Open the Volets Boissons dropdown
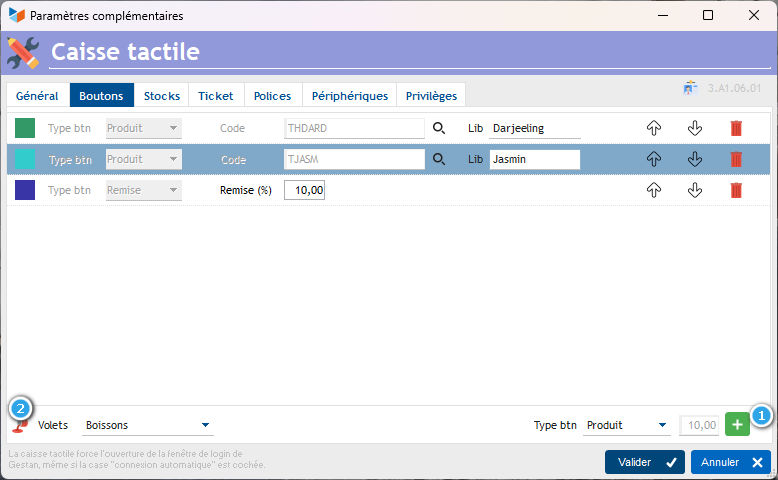Viewport: 778px width, 480px height. [x=148, y=425]
